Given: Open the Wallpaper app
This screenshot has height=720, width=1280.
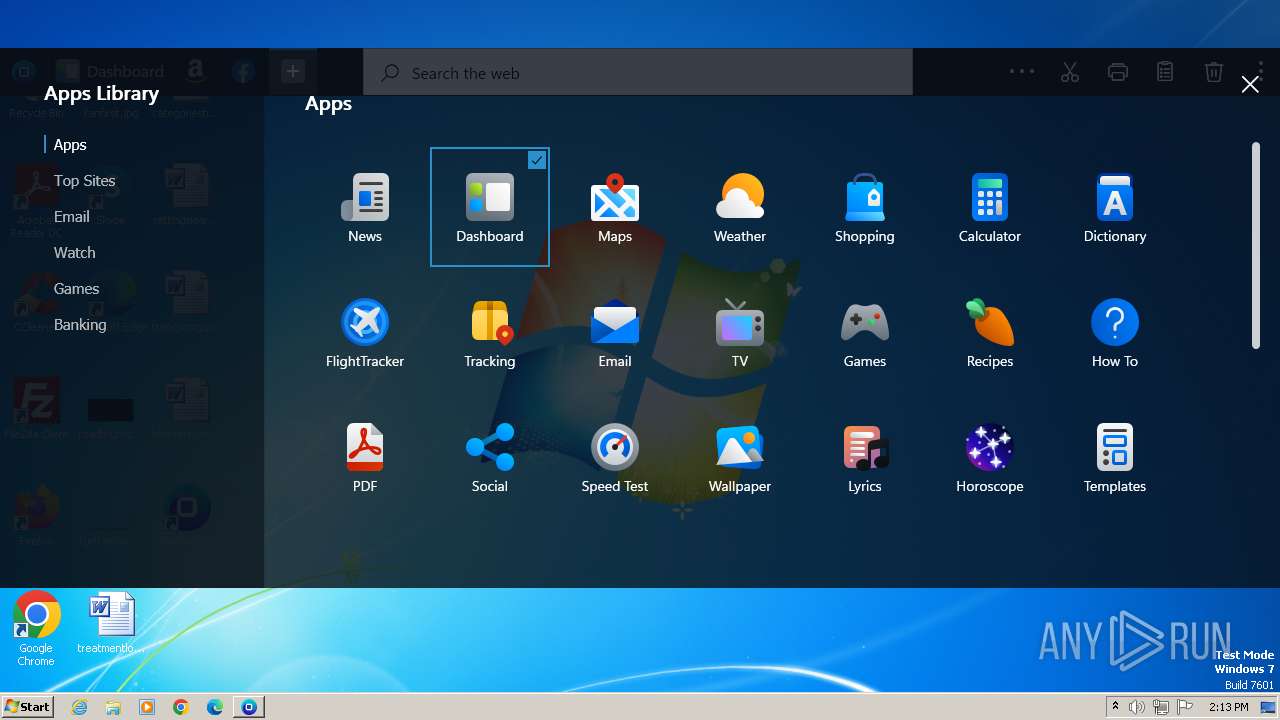Looking at the screenshot, I should tap(740, 457).
